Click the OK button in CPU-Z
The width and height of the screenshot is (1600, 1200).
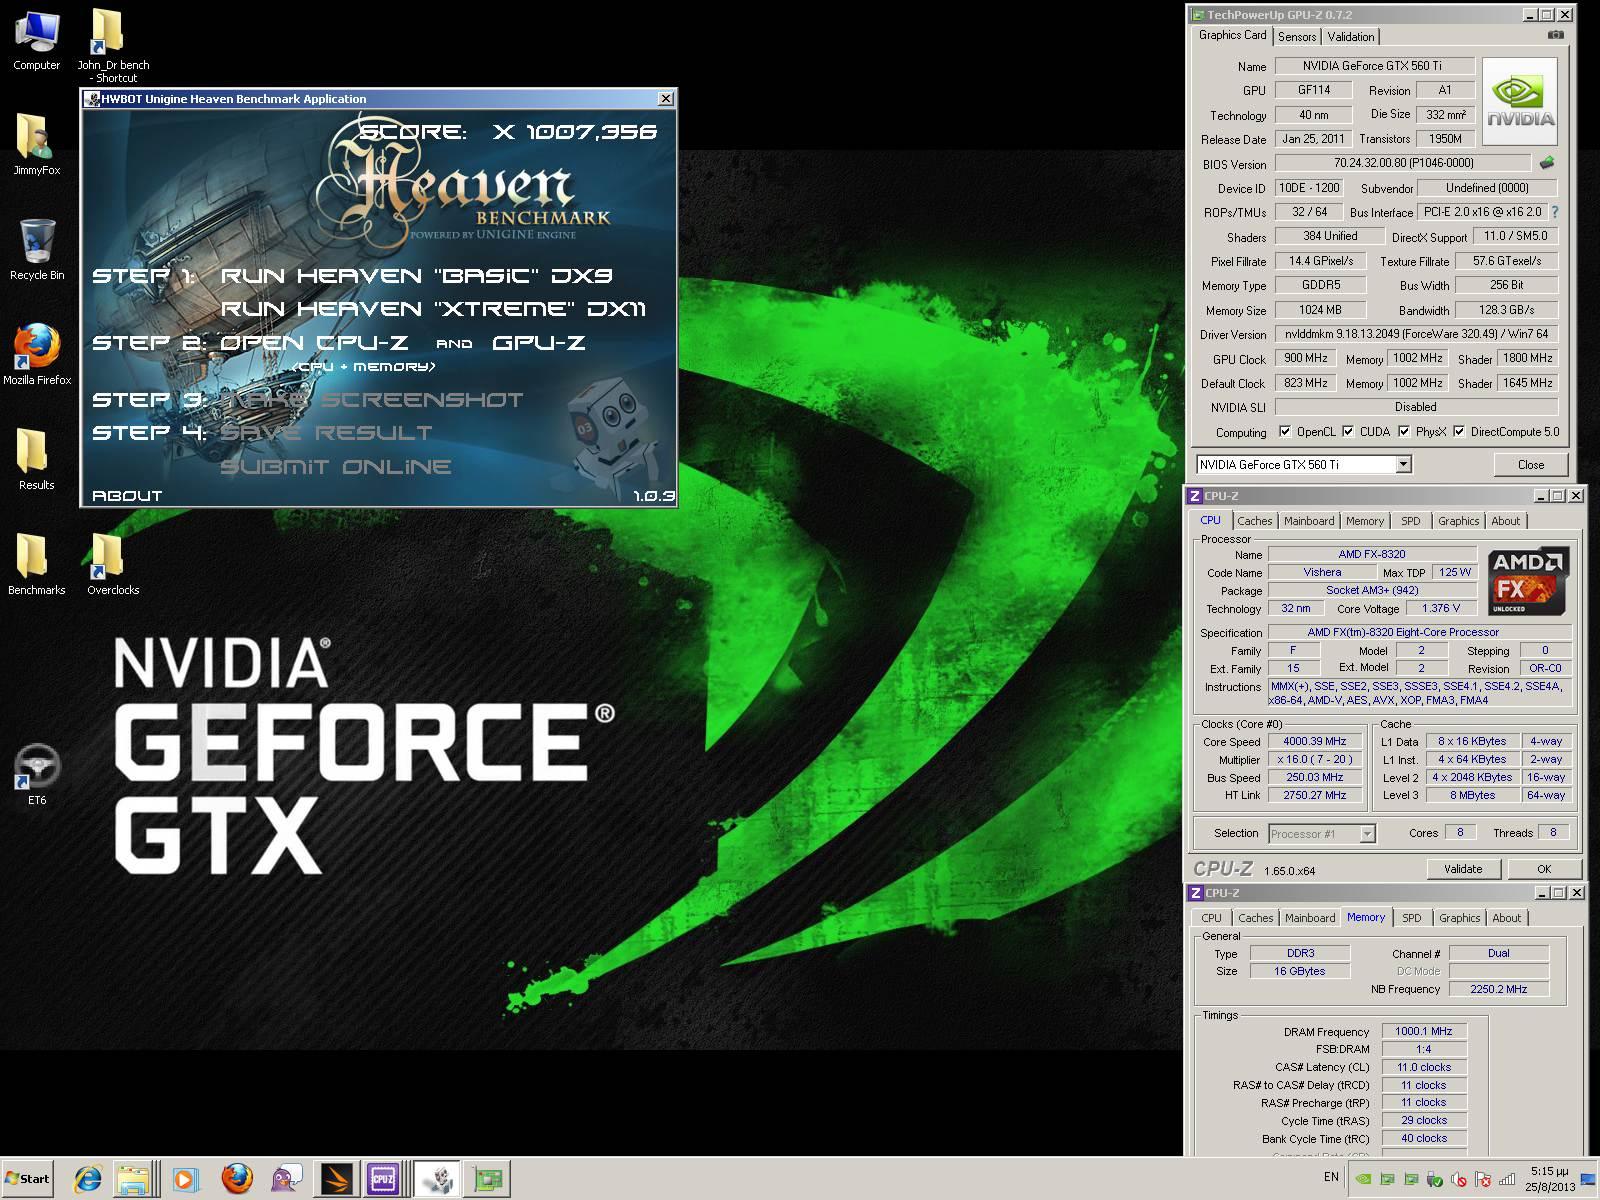tap(1544, 868)
